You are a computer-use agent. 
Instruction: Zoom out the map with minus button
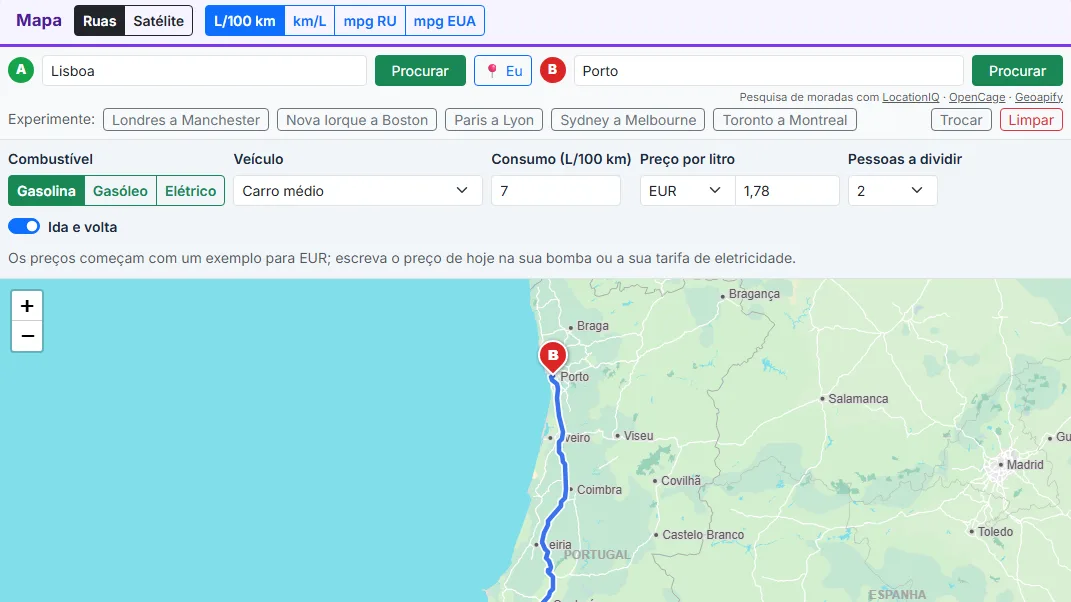coord(27,336)
